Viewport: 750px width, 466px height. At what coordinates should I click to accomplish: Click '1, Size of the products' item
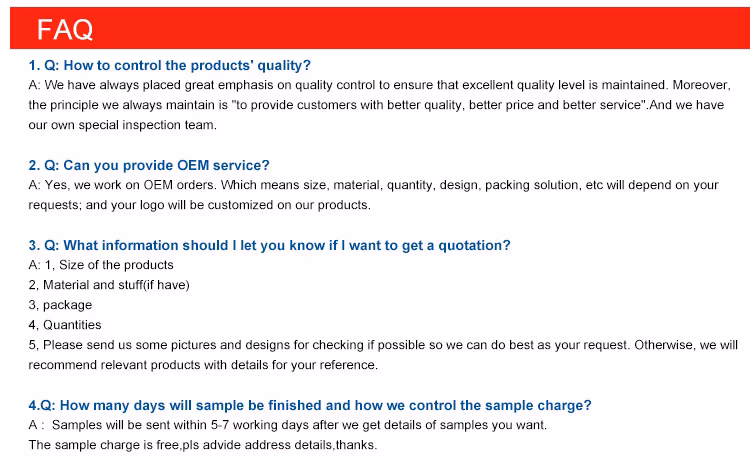(101, 265)
